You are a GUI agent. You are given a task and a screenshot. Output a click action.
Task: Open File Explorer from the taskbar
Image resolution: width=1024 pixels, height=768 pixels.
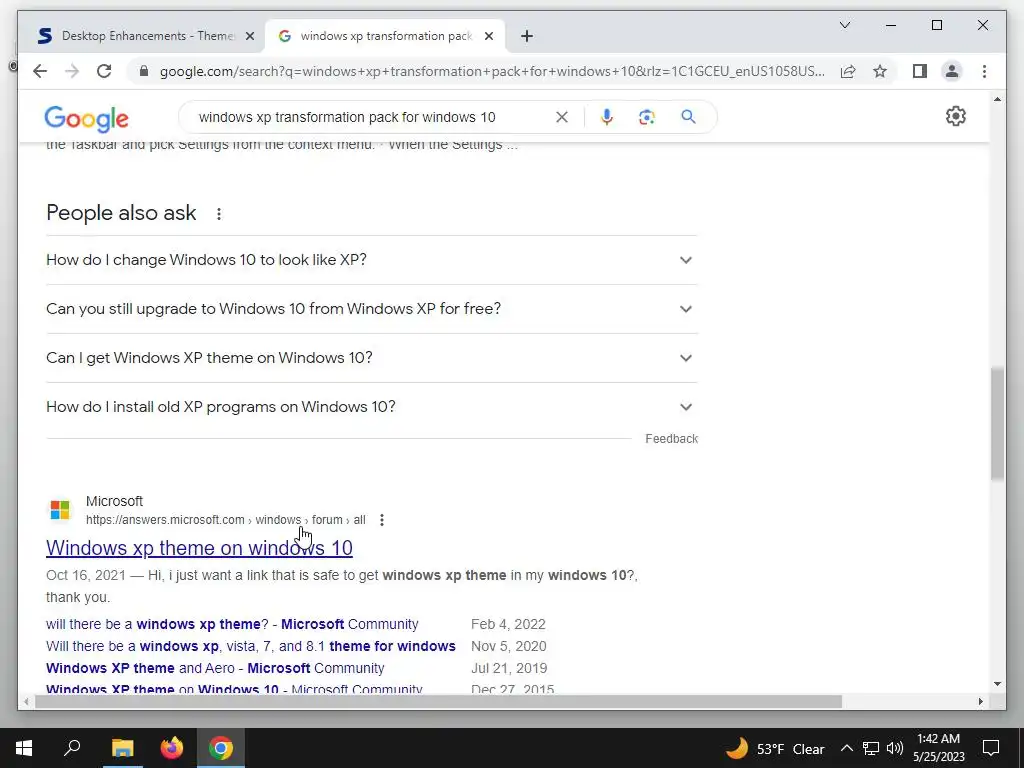pos(122,748)
